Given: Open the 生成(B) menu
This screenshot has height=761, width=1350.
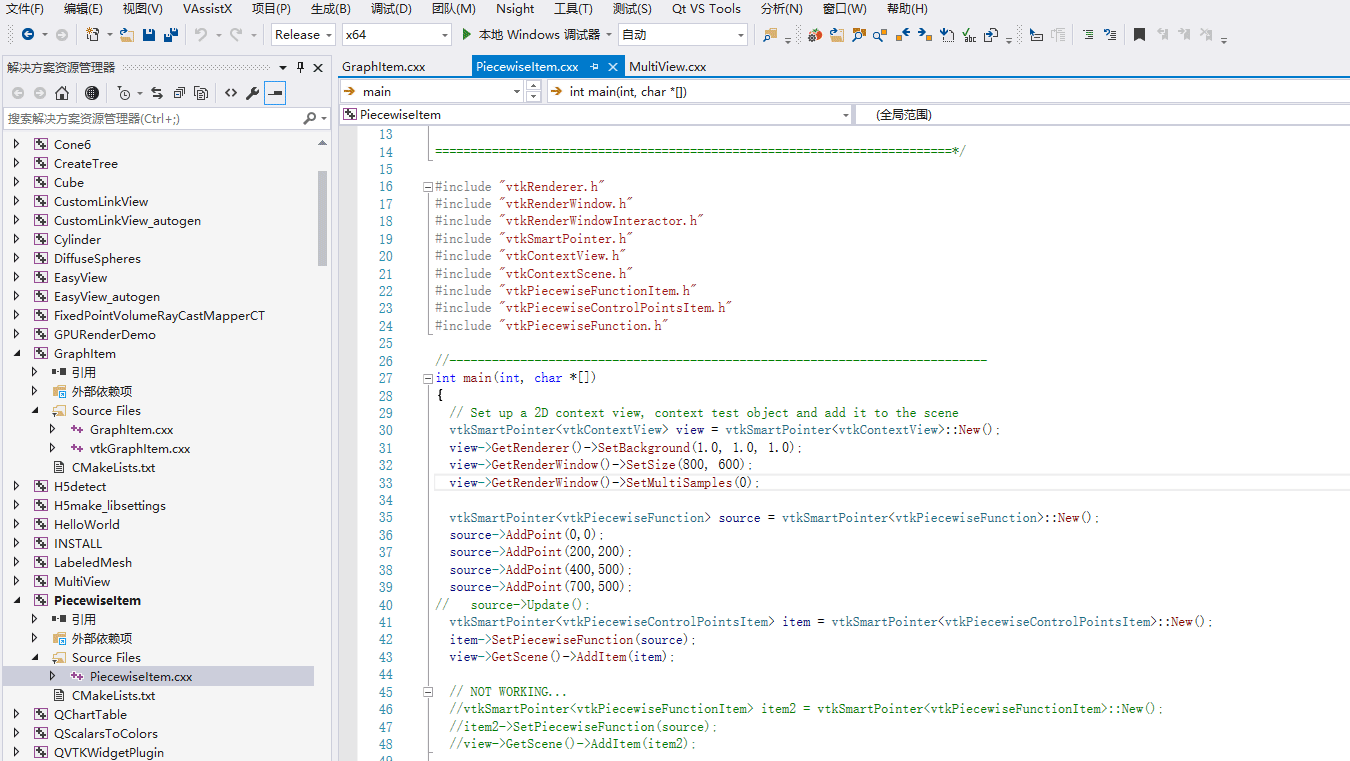Looking at the screenshot, I should [331, 9].
